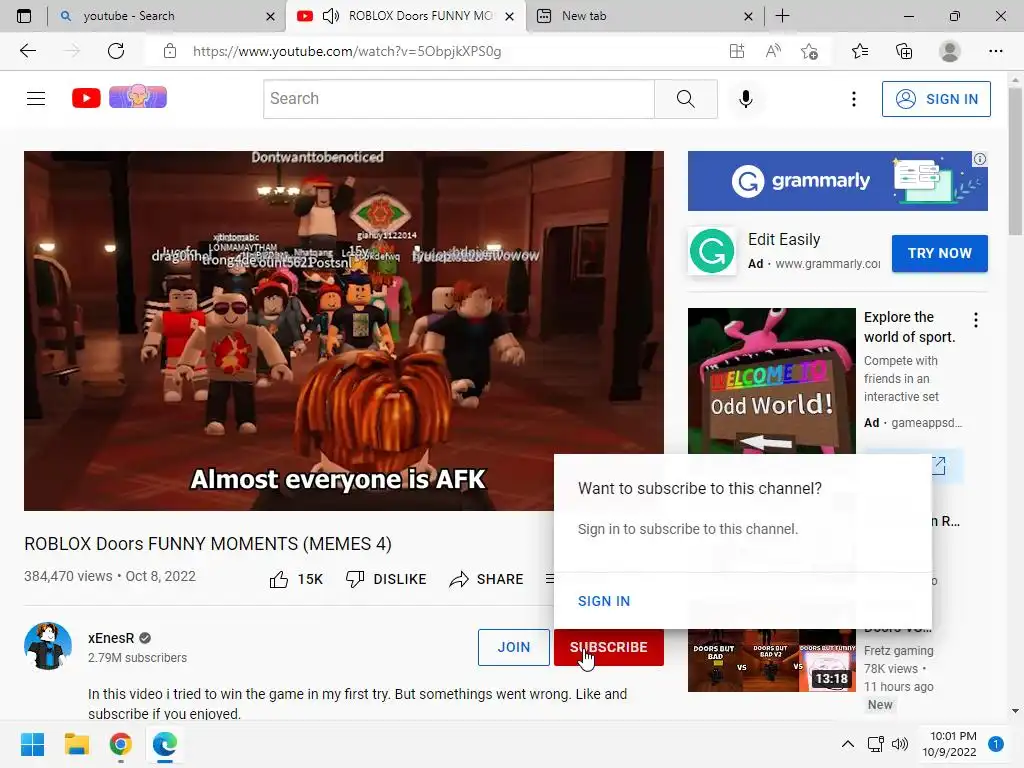Screen dimensions: 1024x768
Task: Mute the tab using speaker icon
Action: click(331, 16)
